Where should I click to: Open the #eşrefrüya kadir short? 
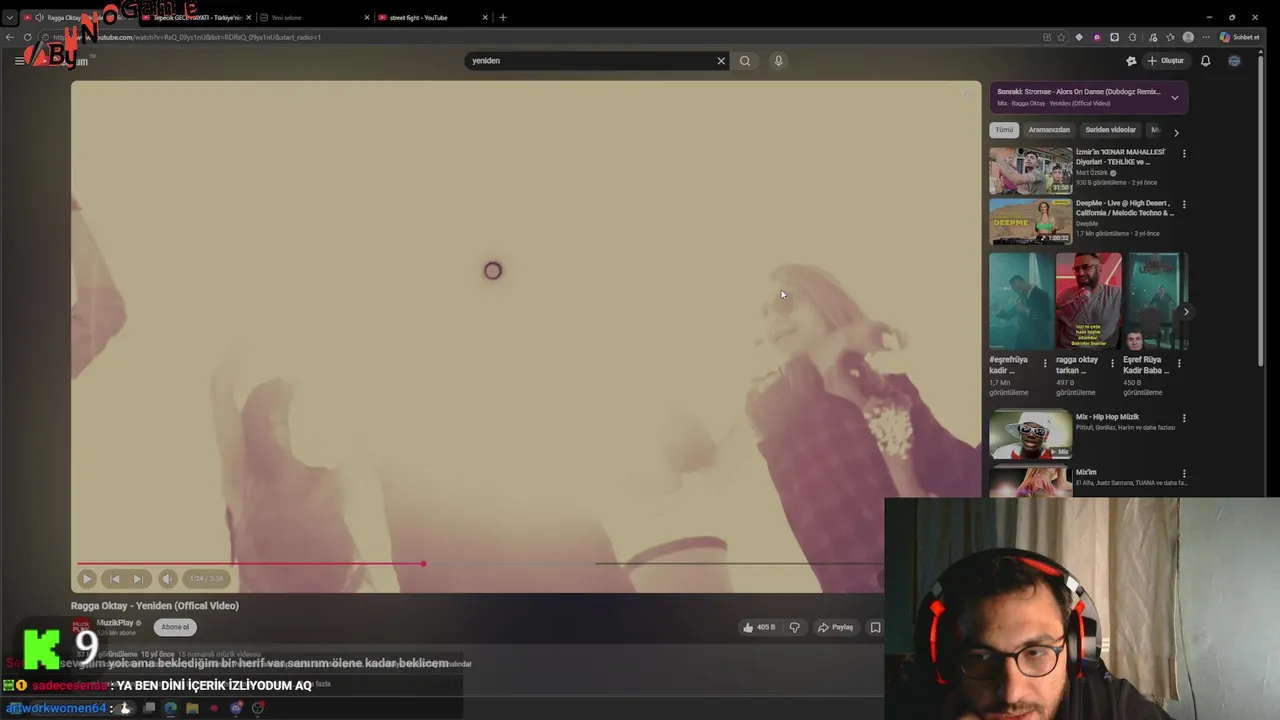(x=1021, y=300)
